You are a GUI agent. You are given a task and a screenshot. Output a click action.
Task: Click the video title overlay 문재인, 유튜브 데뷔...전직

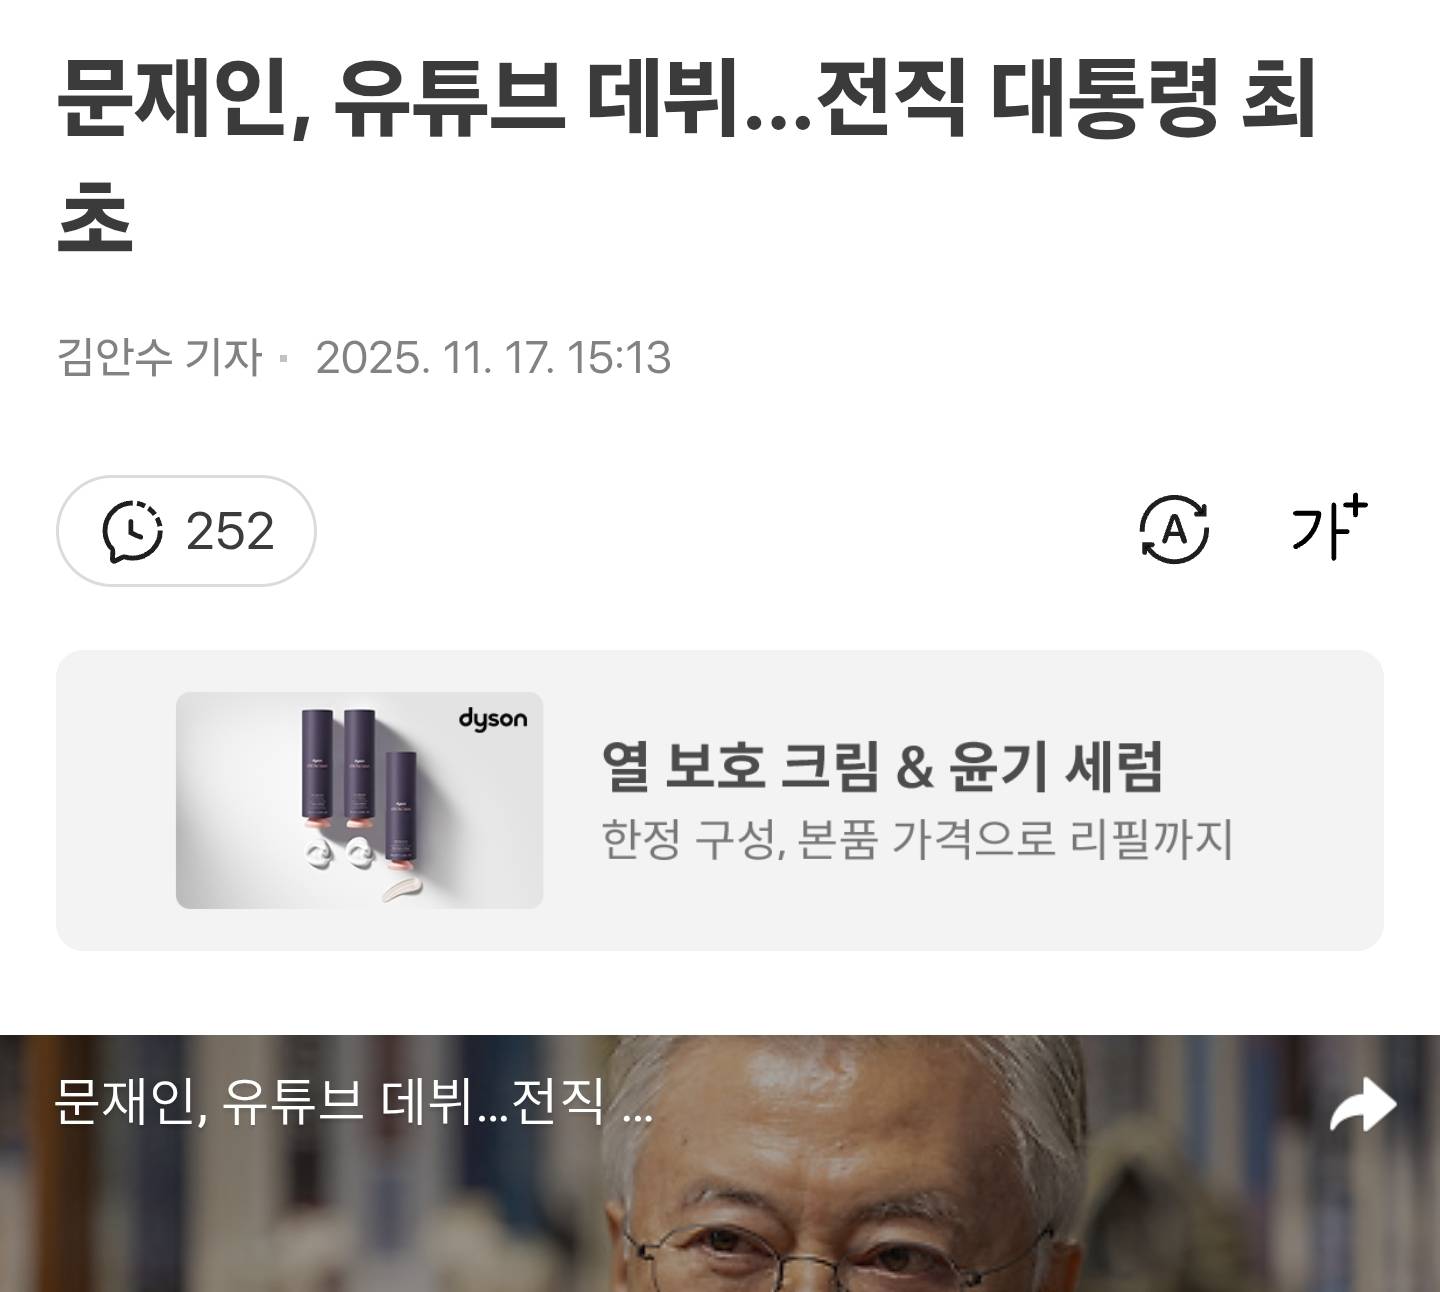click(330, 1102)
